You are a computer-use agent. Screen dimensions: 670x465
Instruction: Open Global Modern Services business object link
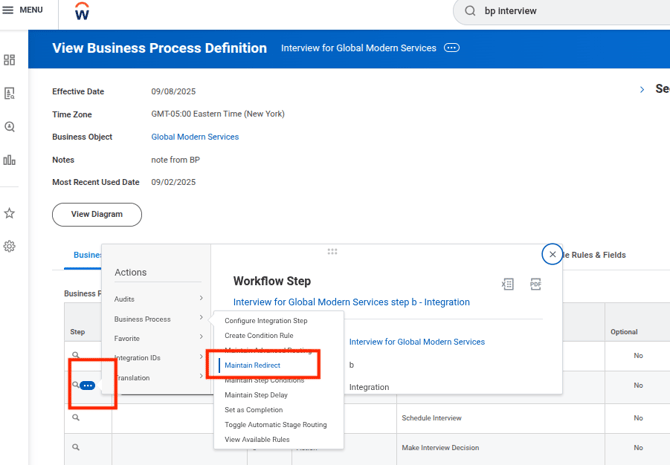pyautogui.click(x=195, y=137)
